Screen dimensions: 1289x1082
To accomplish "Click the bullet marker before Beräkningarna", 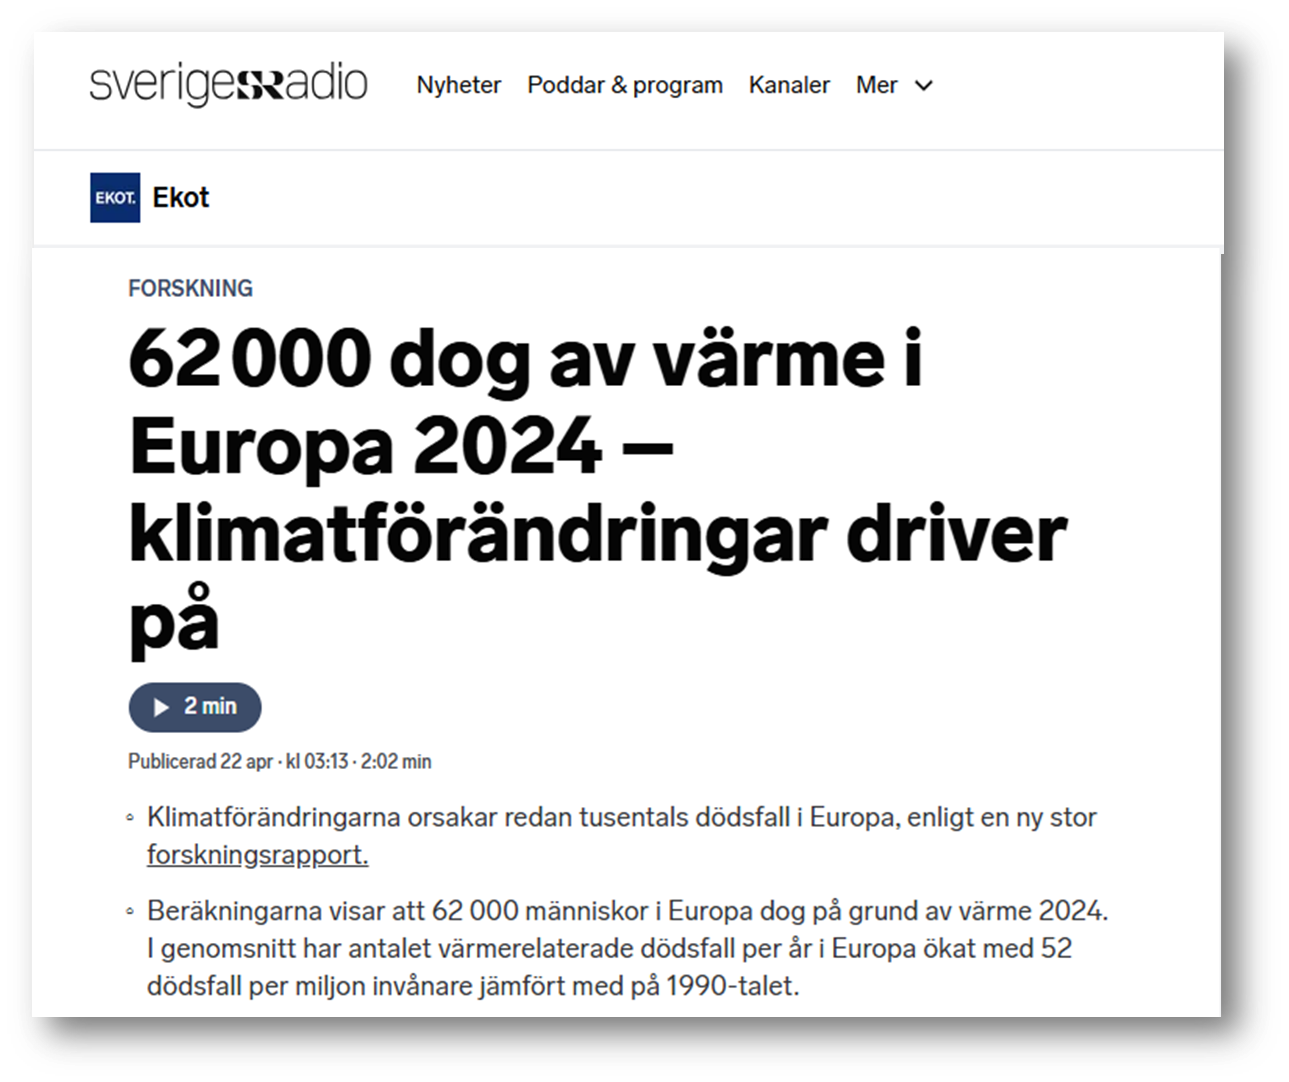I will (130, 912).
